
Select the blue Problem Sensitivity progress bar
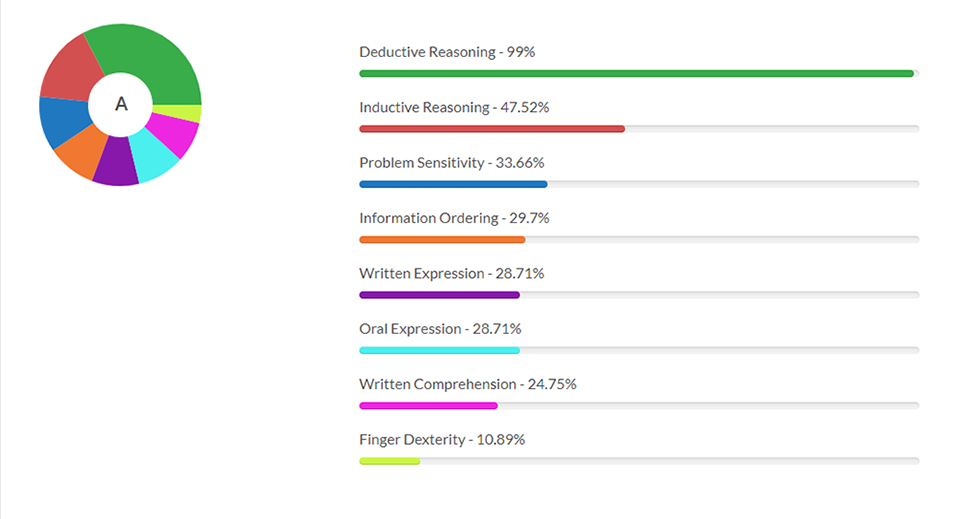click(453, 184)
